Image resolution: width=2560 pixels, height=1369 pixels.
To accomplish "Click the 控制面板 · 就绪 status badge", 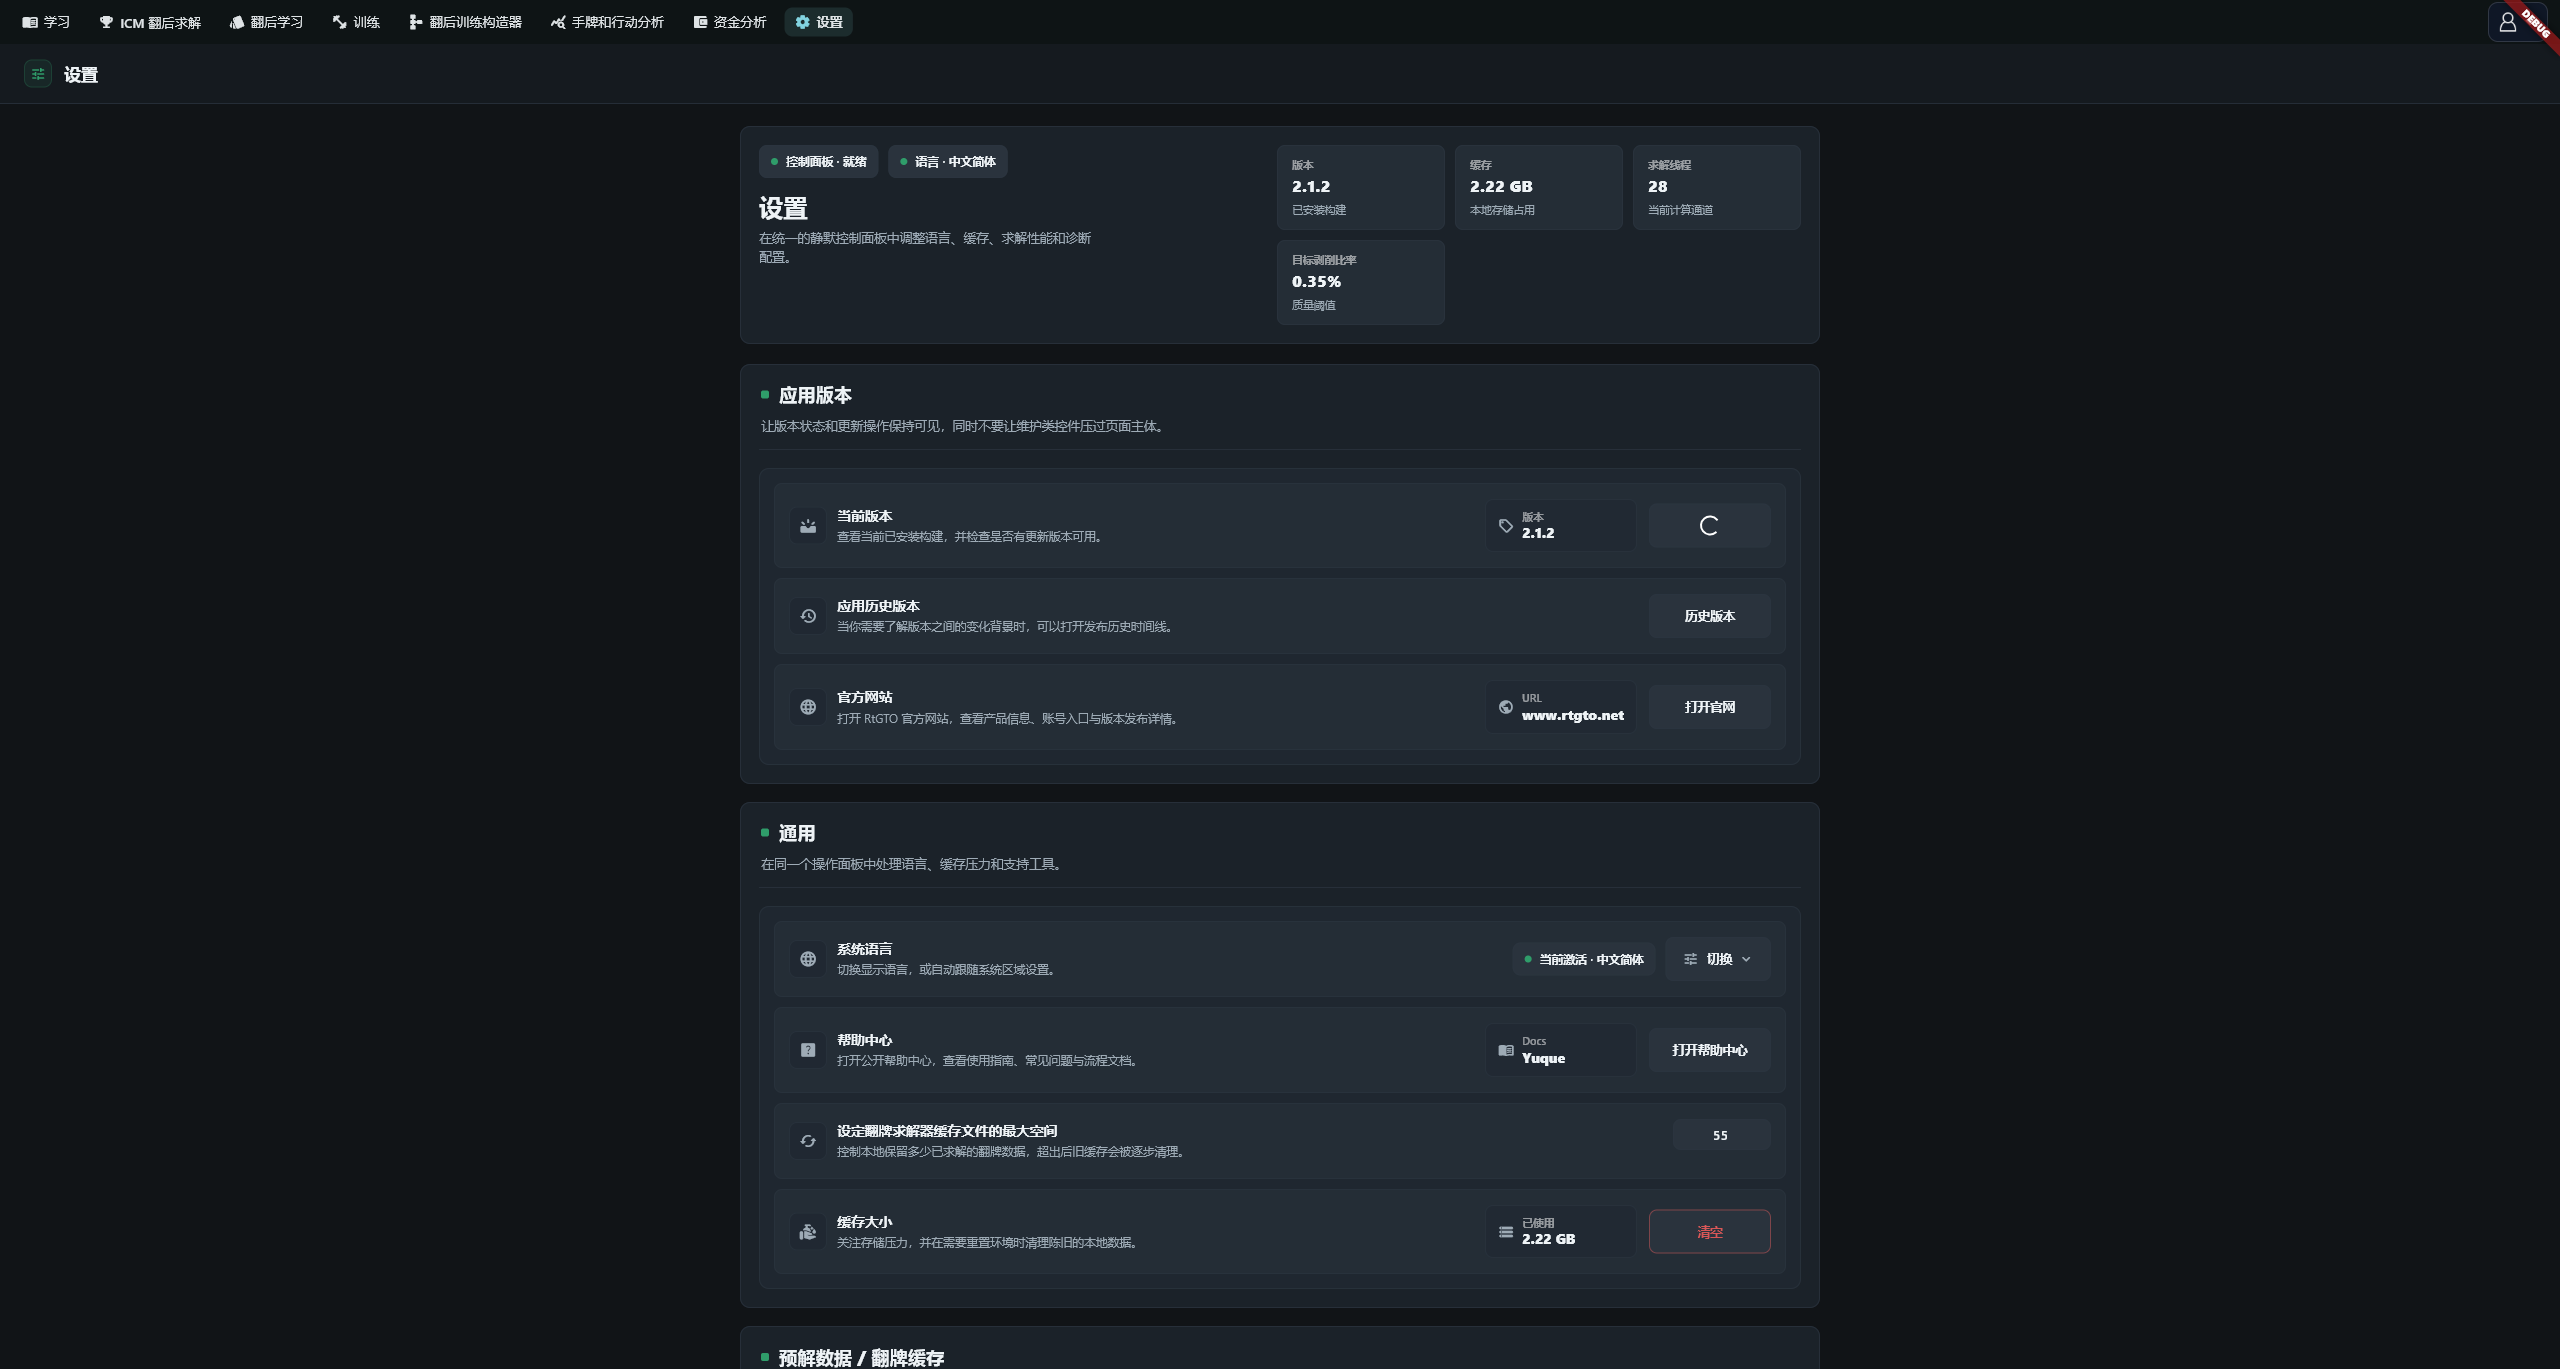I will pos(818,162).
